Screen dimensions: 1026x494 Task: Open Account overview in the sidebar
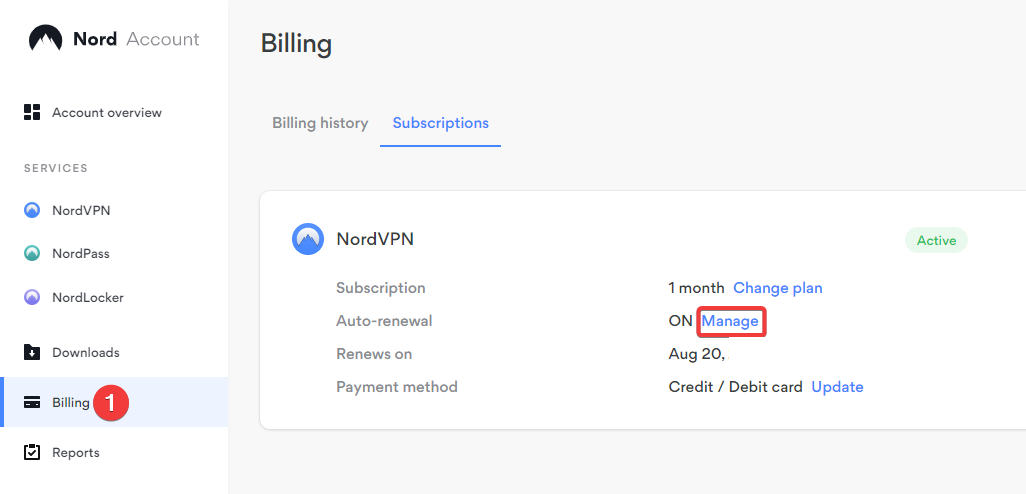107,113
